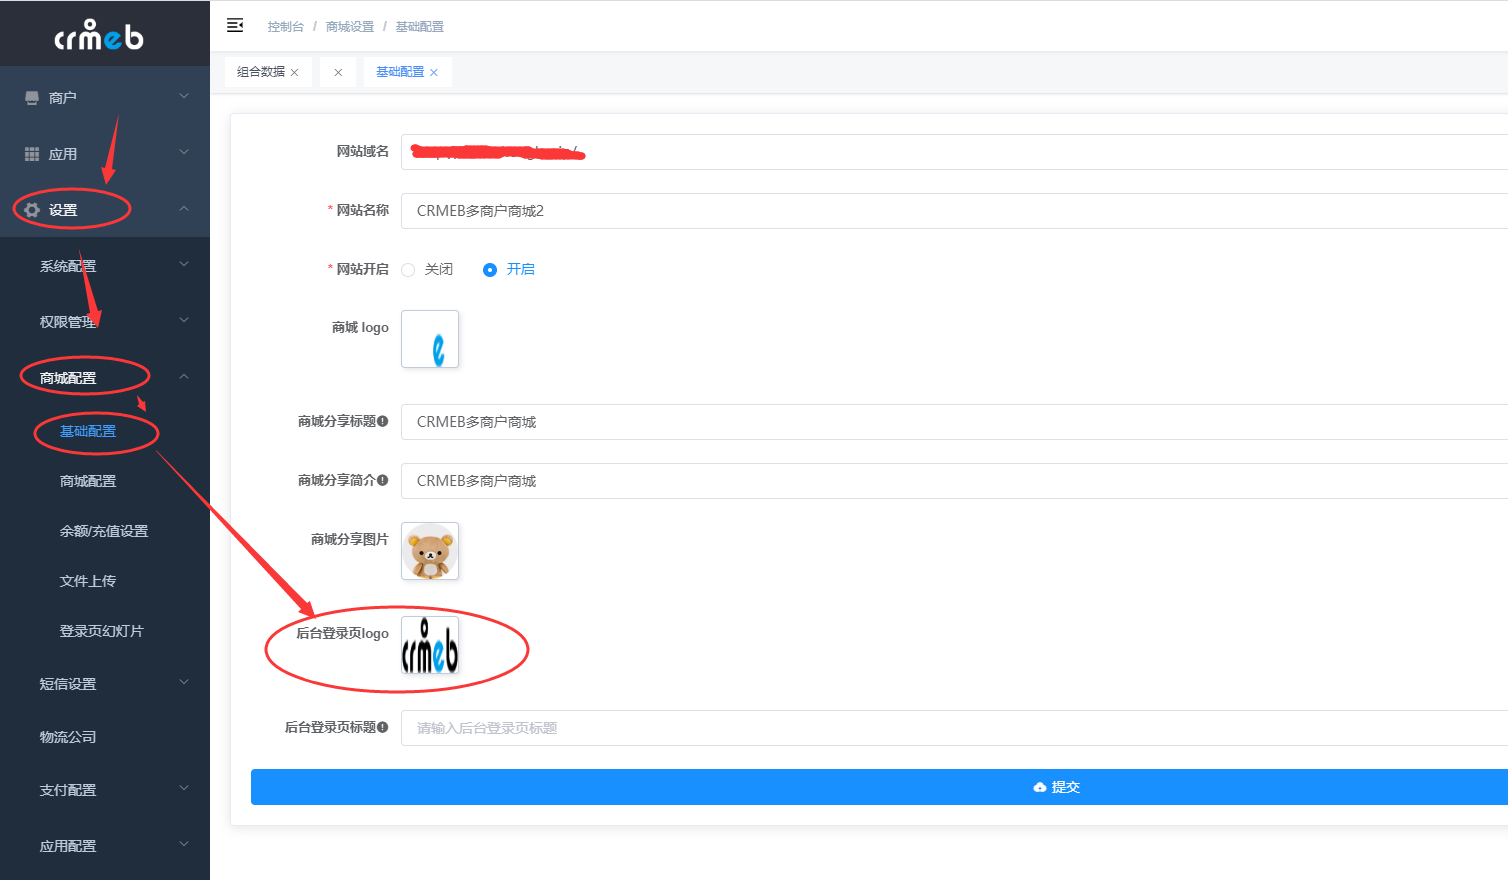Open 控制台 from the breadcrumb
The height and width of the screenshot is (880, 1508).
click(285, 26)
